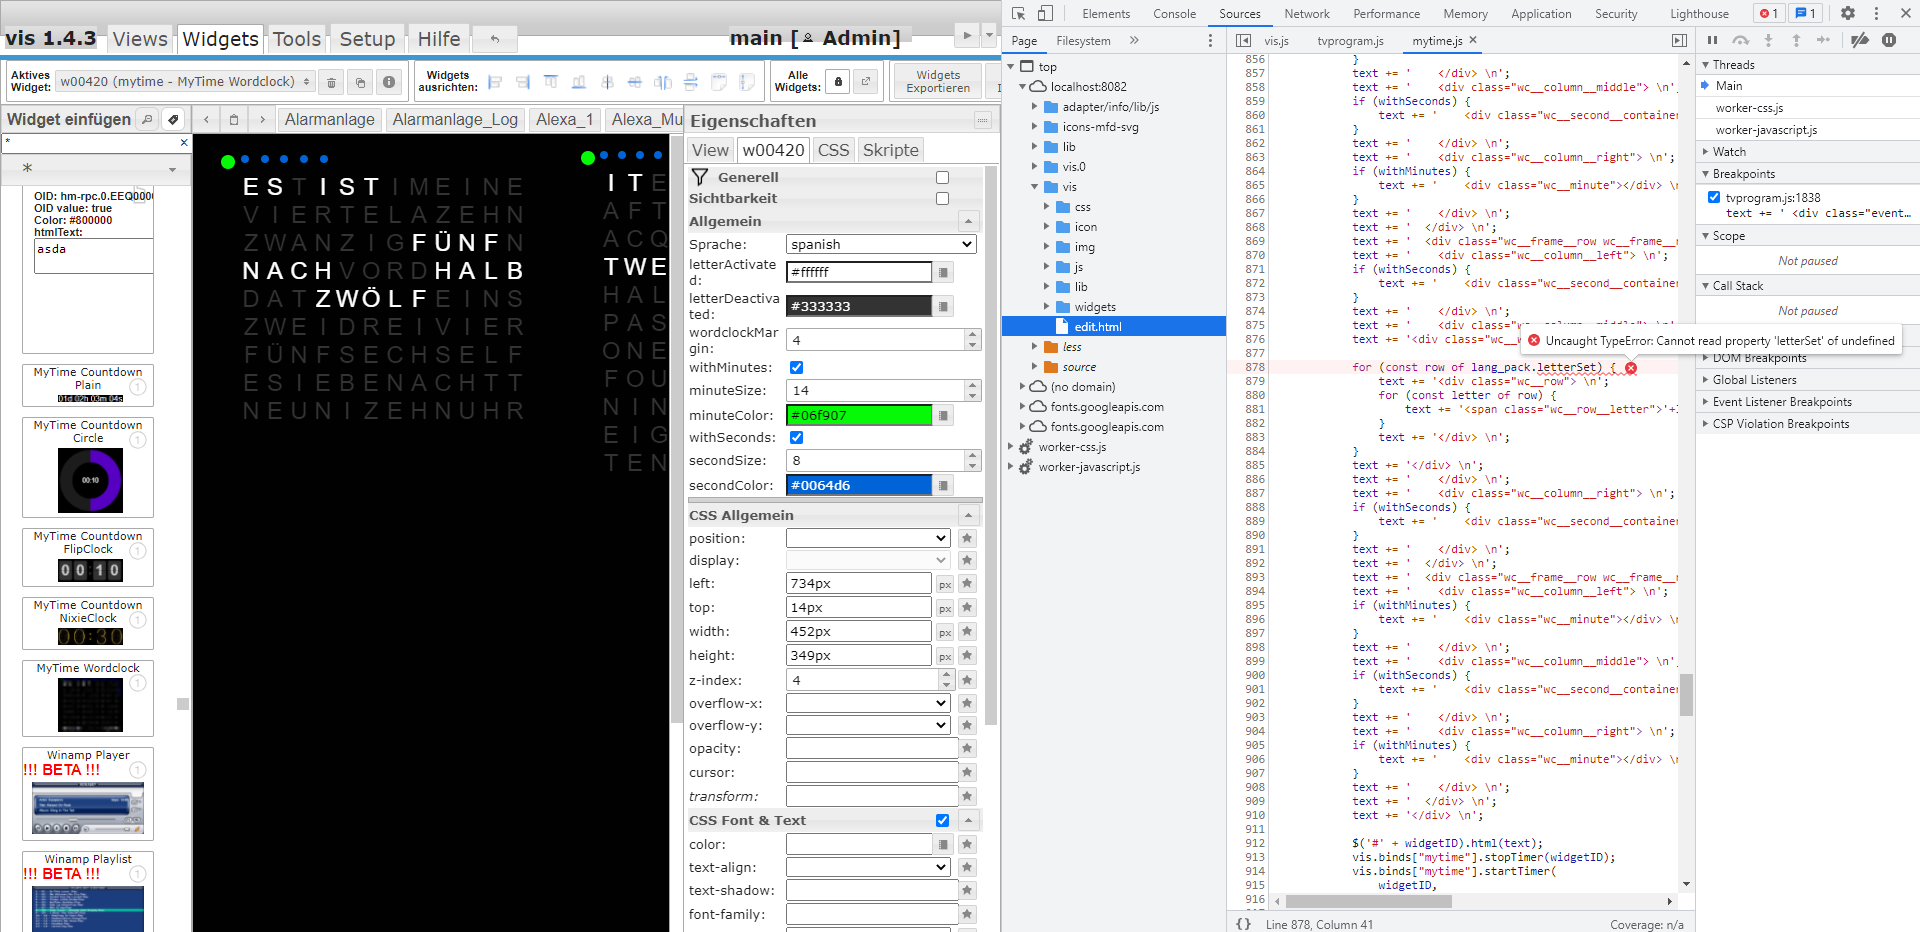The image size is (1920, 932).
Task: Open the Sprache dropdown showing spanish
Action: click(x=881, y=244)
